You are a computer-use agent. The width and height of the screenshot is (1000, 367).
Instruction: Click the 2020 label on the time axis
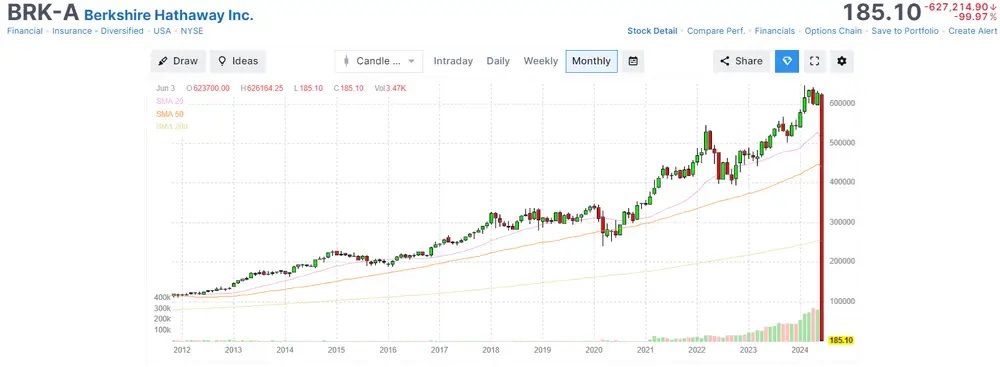click(594, 350)
